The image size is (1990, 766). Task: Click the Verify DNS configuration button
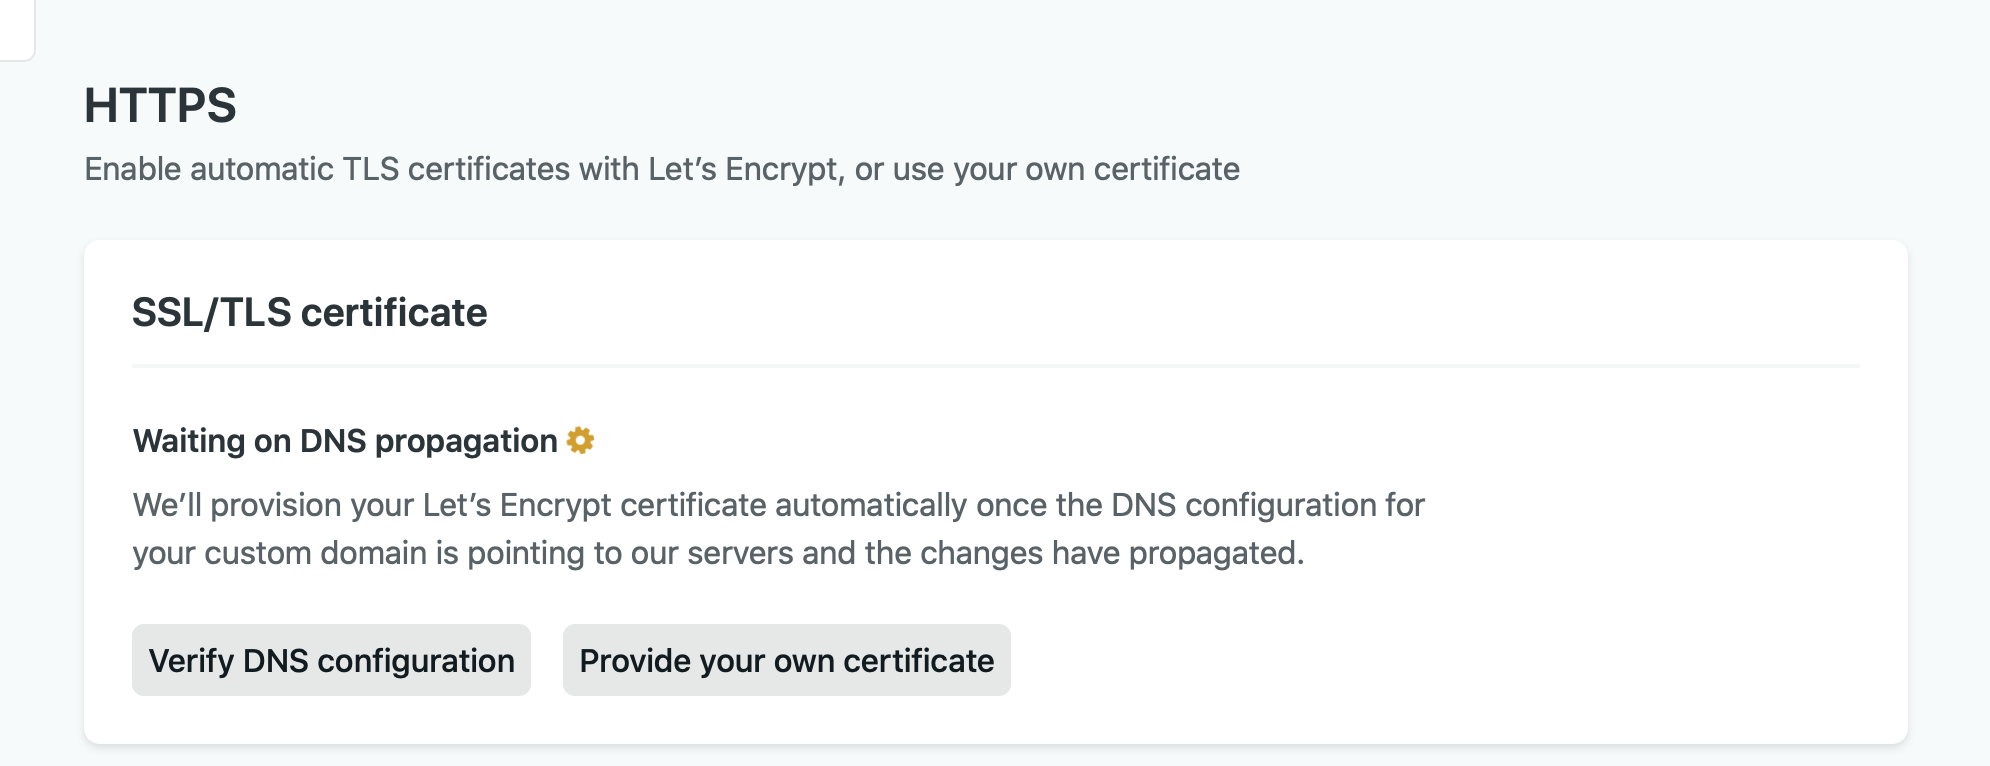[331, 660]
